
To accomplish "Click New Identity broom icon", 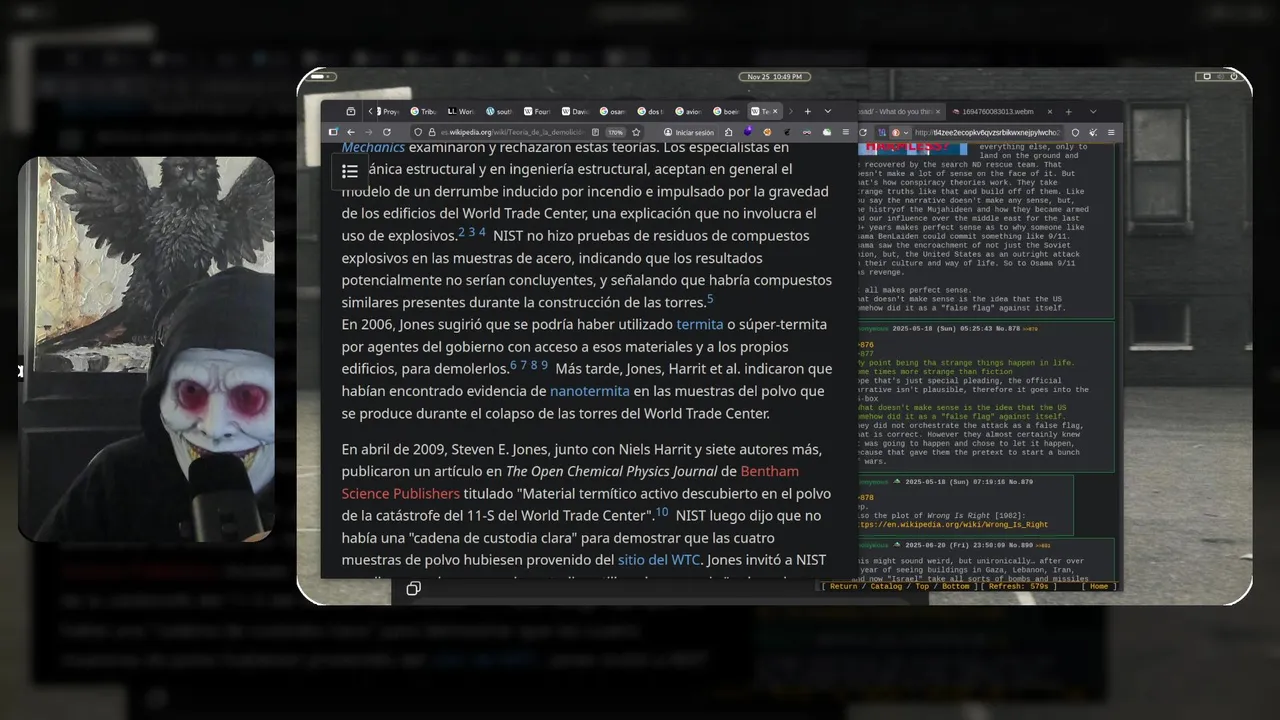I will click(1093, 132).
